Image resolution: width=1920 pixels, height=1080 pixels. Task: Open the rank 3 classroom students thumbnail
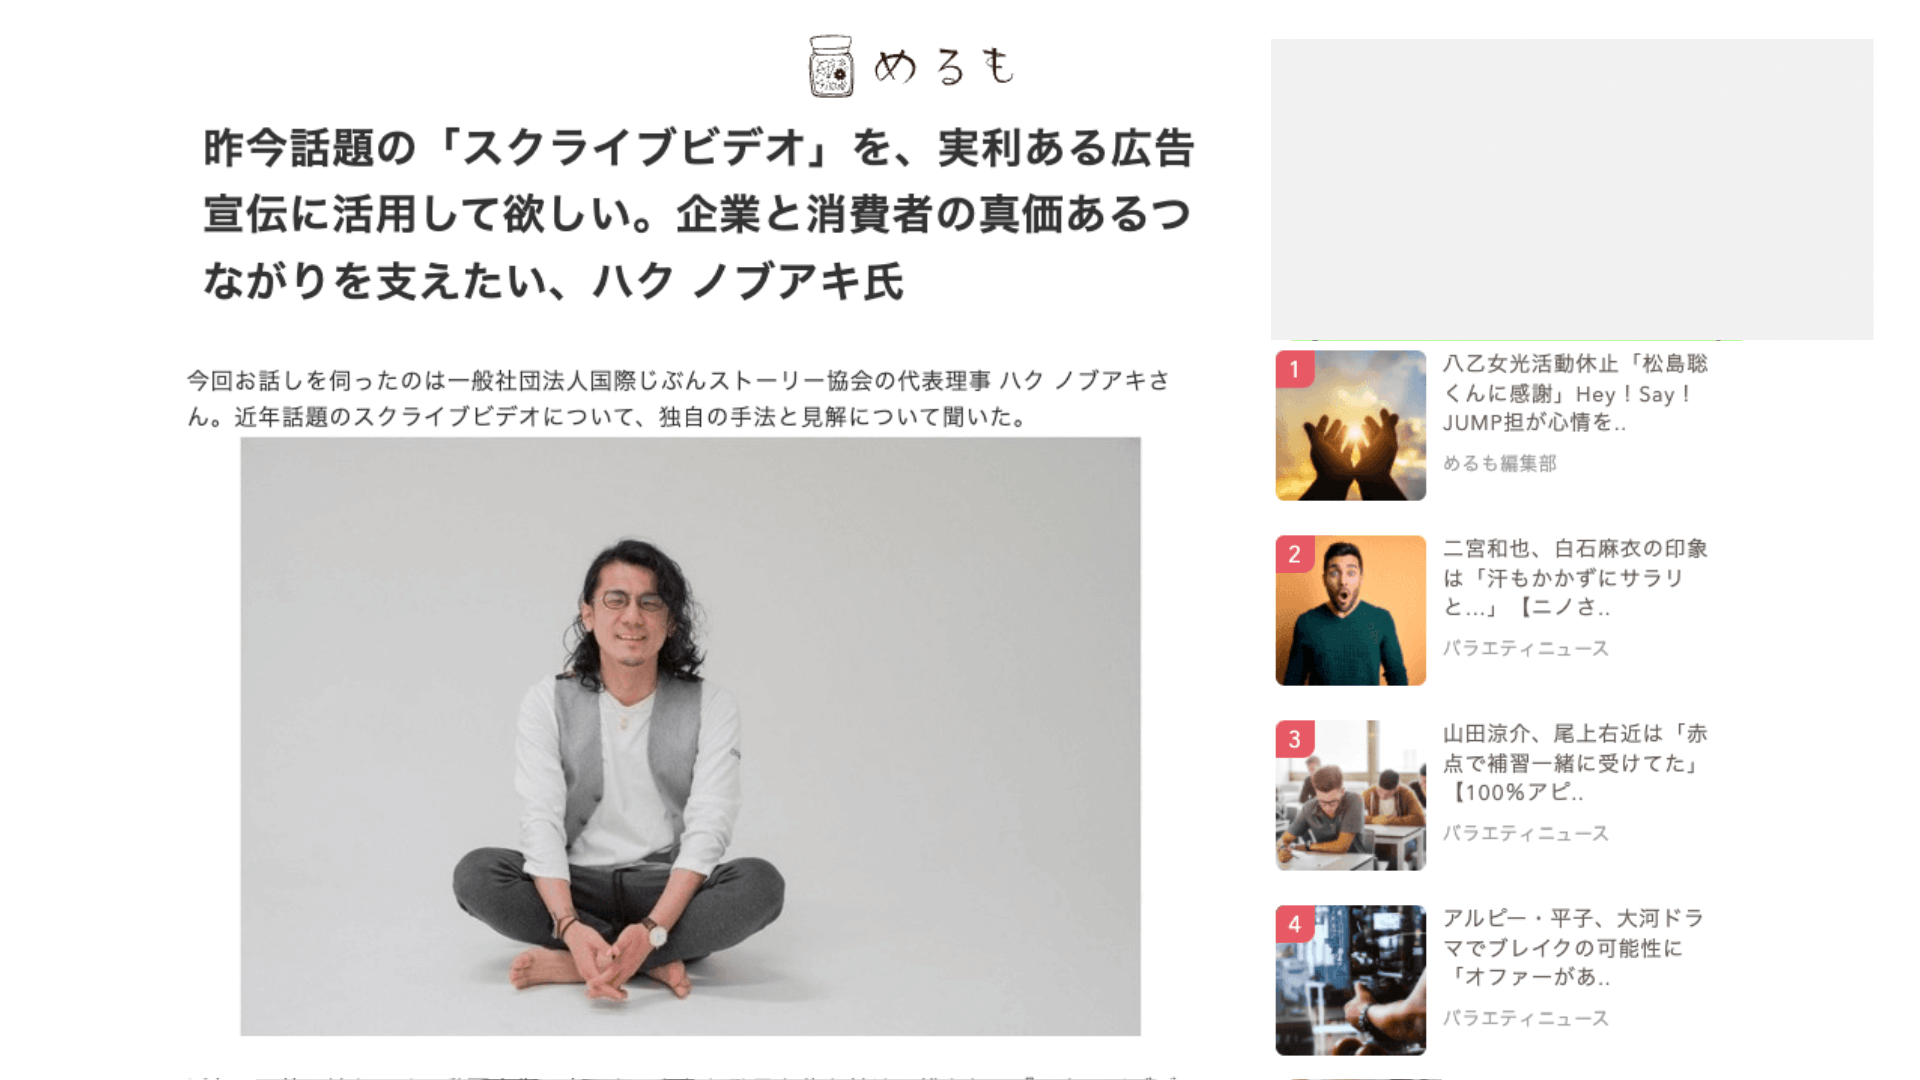point(1350,795)
